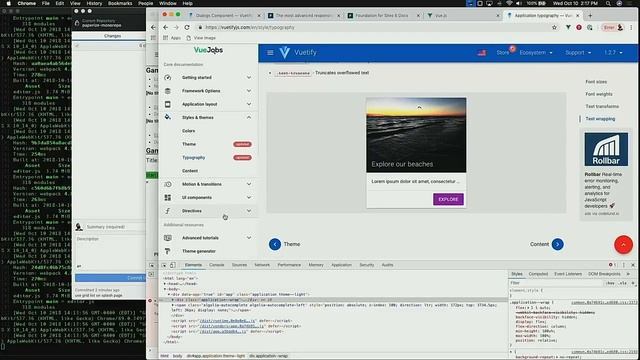Open the Vuetify hamburger navigation menu

[x=270, y=53]
